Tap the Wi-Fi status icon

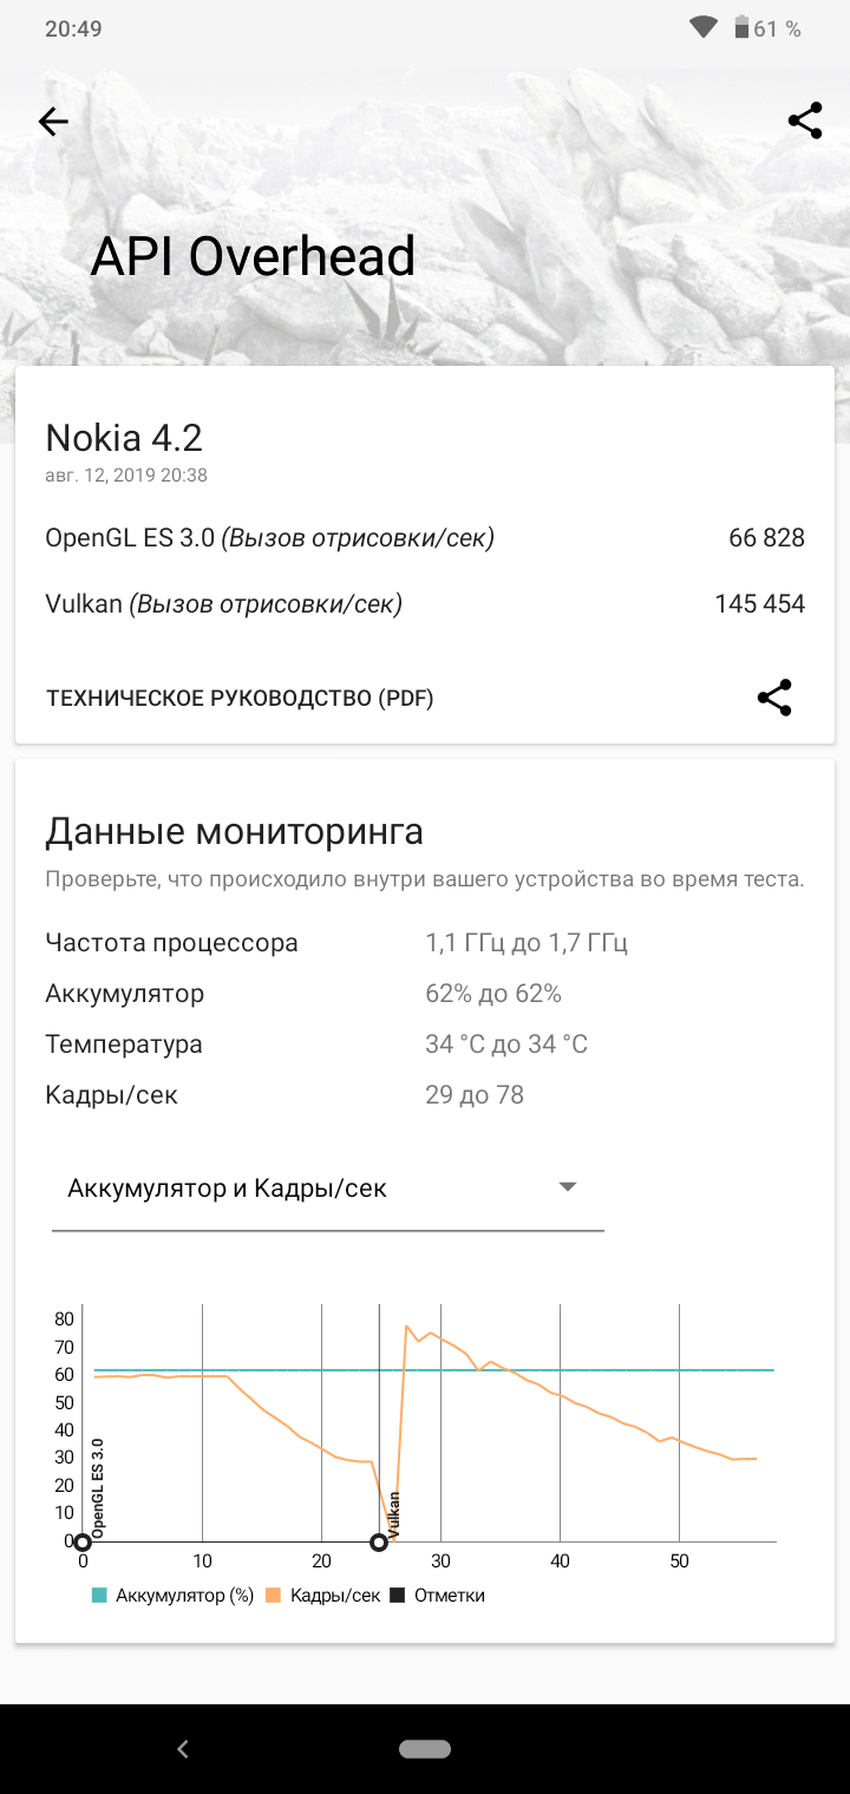click(704, 28)
